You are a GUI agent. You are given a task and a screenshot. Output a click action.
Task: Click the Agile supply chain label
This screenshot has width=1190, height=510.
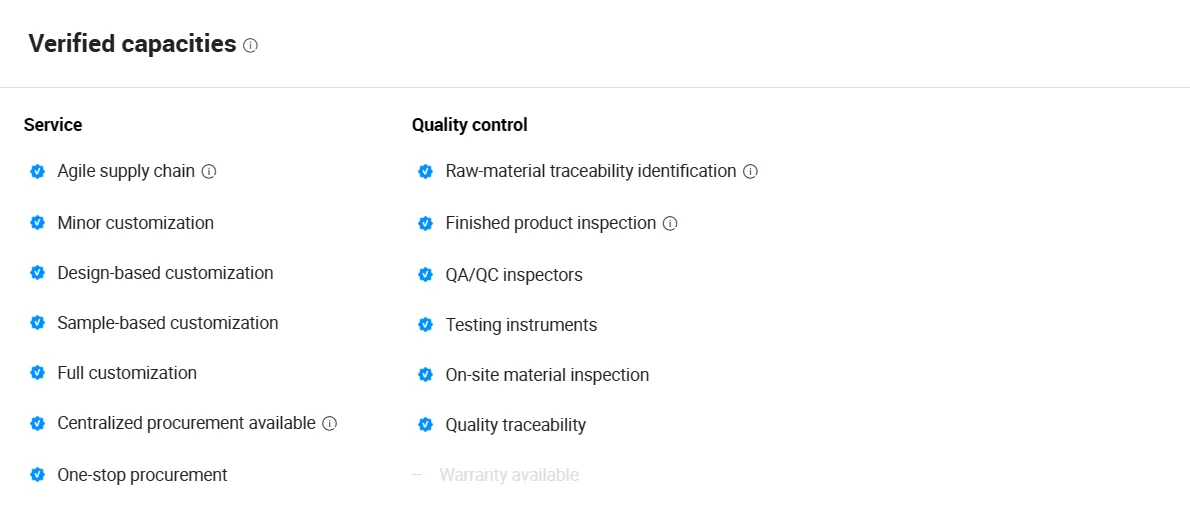126,171
